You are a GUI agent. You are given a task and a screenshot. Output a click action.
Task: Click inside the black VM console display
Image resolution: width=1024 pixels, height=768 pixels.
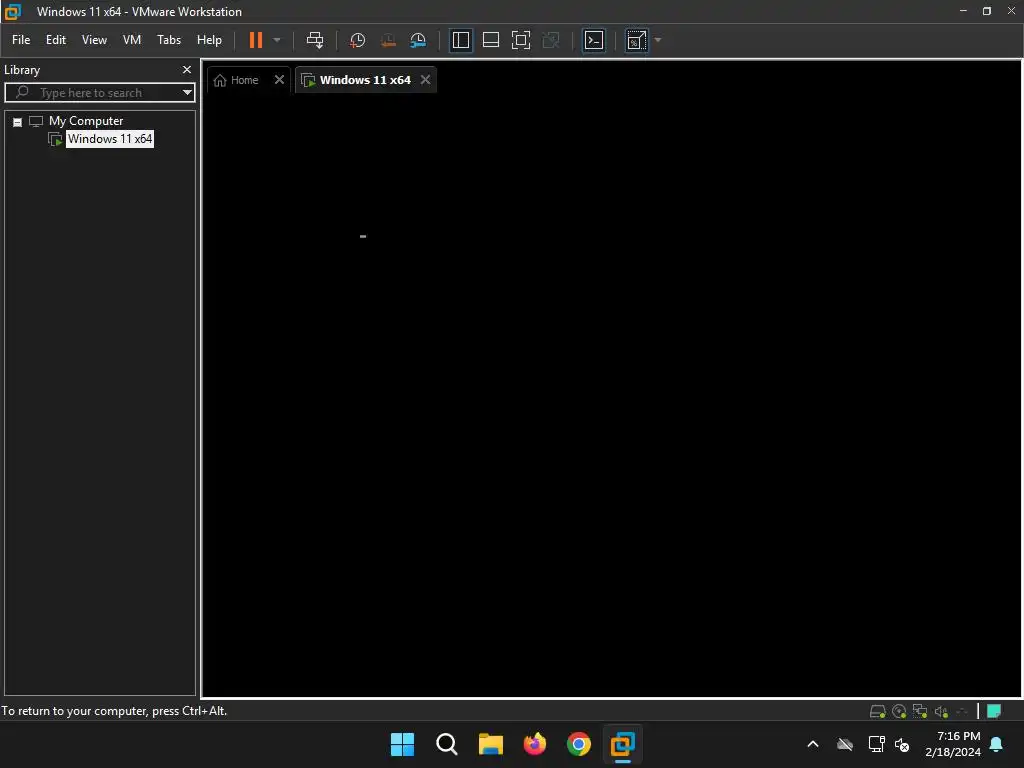pos(612,395)
